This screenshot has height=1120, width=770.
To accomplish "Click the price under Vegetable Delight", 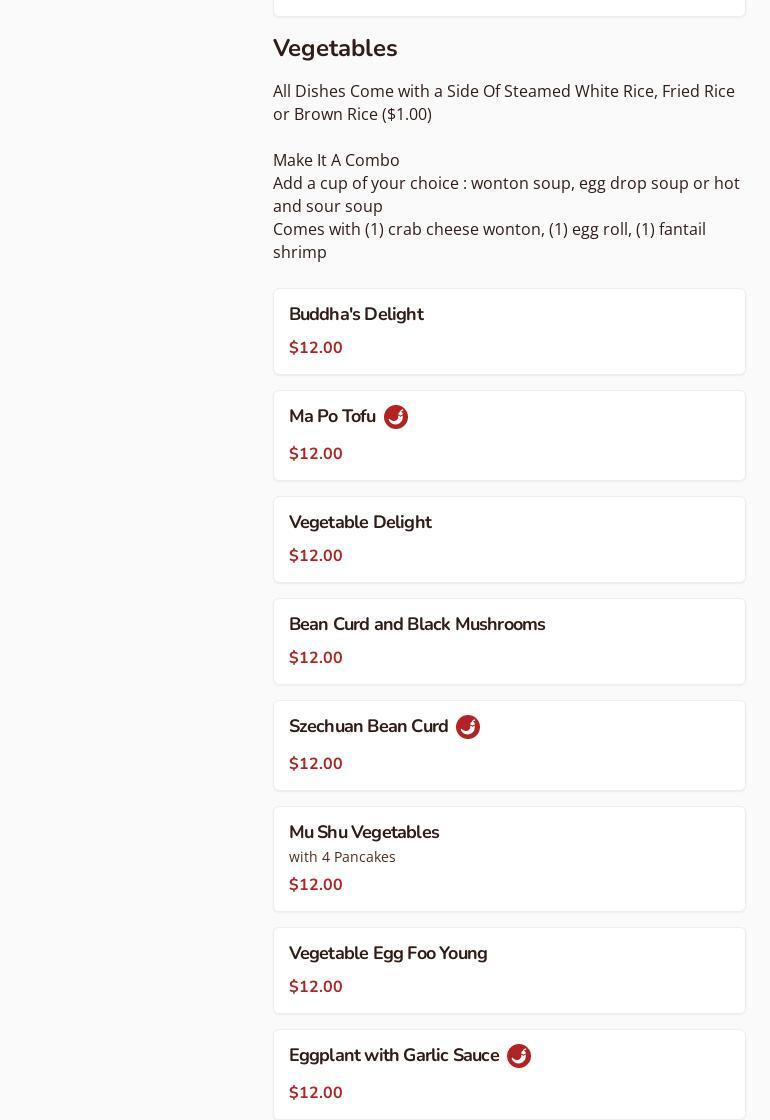I will pyautogui.click(x=316, y=556).
